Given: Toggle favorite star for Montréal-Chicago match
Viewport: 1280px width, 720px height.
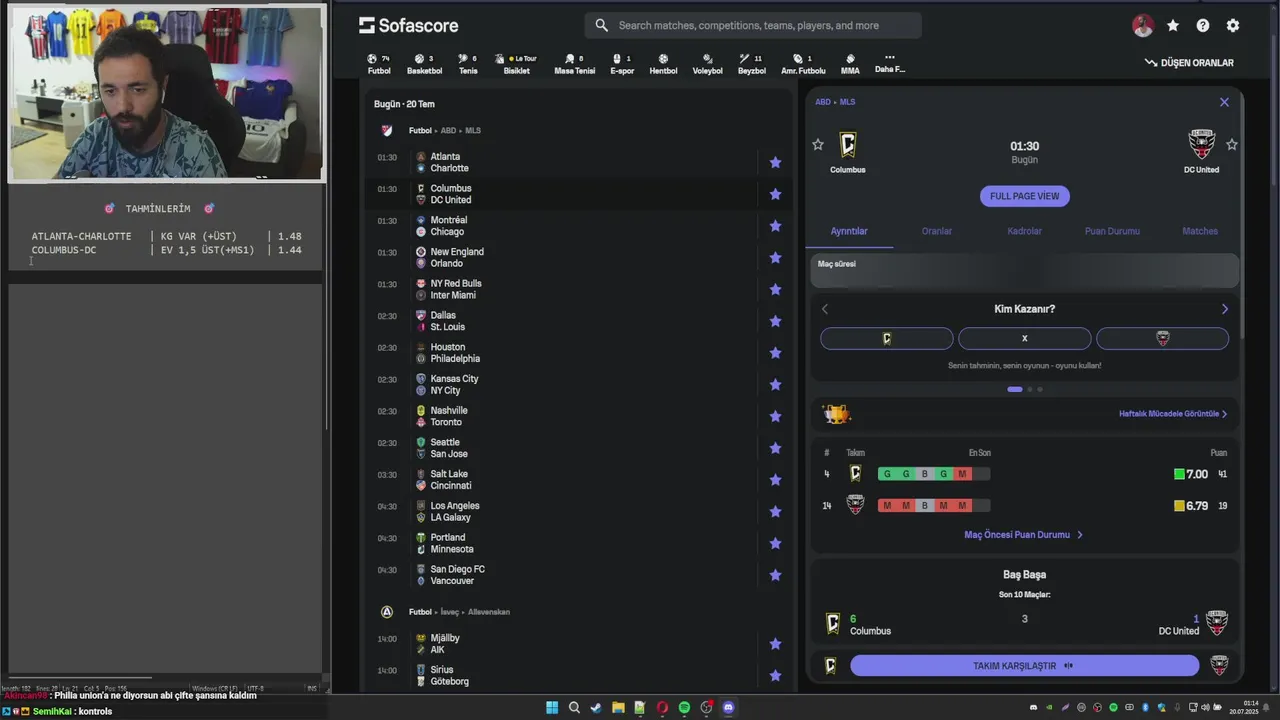Looking at the screenshot, I should click(x=775, y=226).
